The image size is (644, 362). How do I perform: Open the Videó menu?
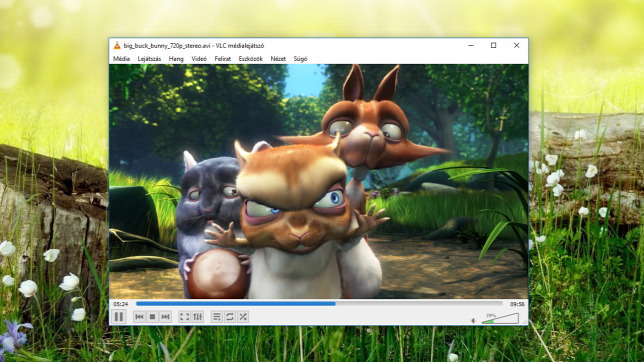point(199,59)
